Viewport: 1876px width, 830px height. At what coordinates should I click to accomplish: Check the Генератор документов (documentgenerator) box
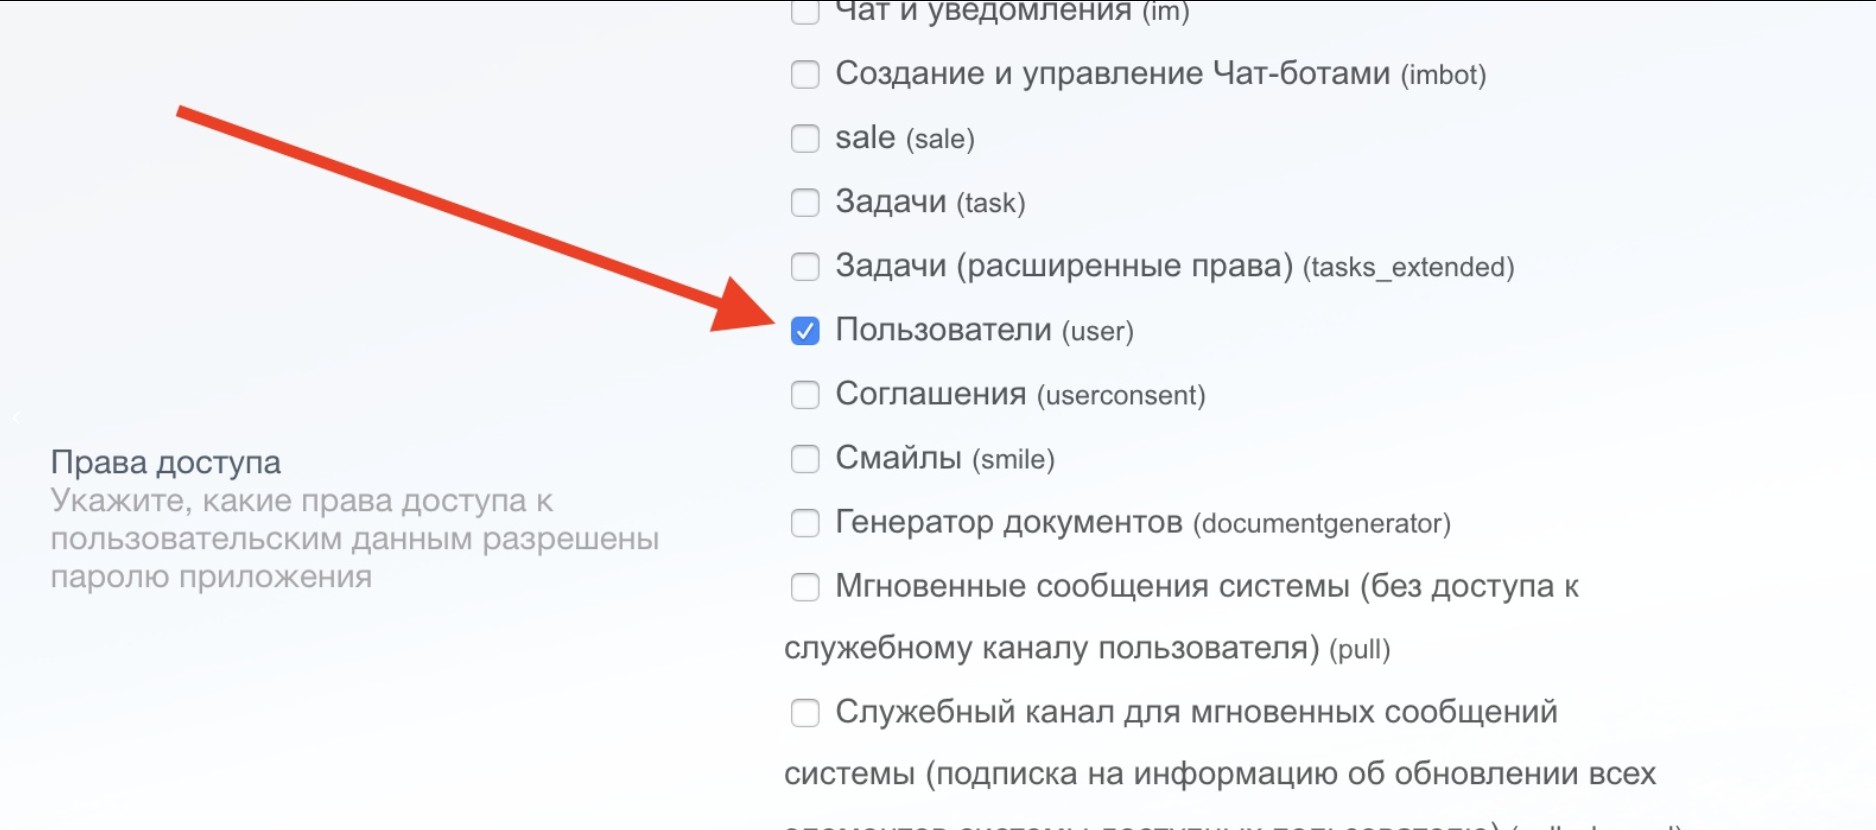tap(805, 523)
